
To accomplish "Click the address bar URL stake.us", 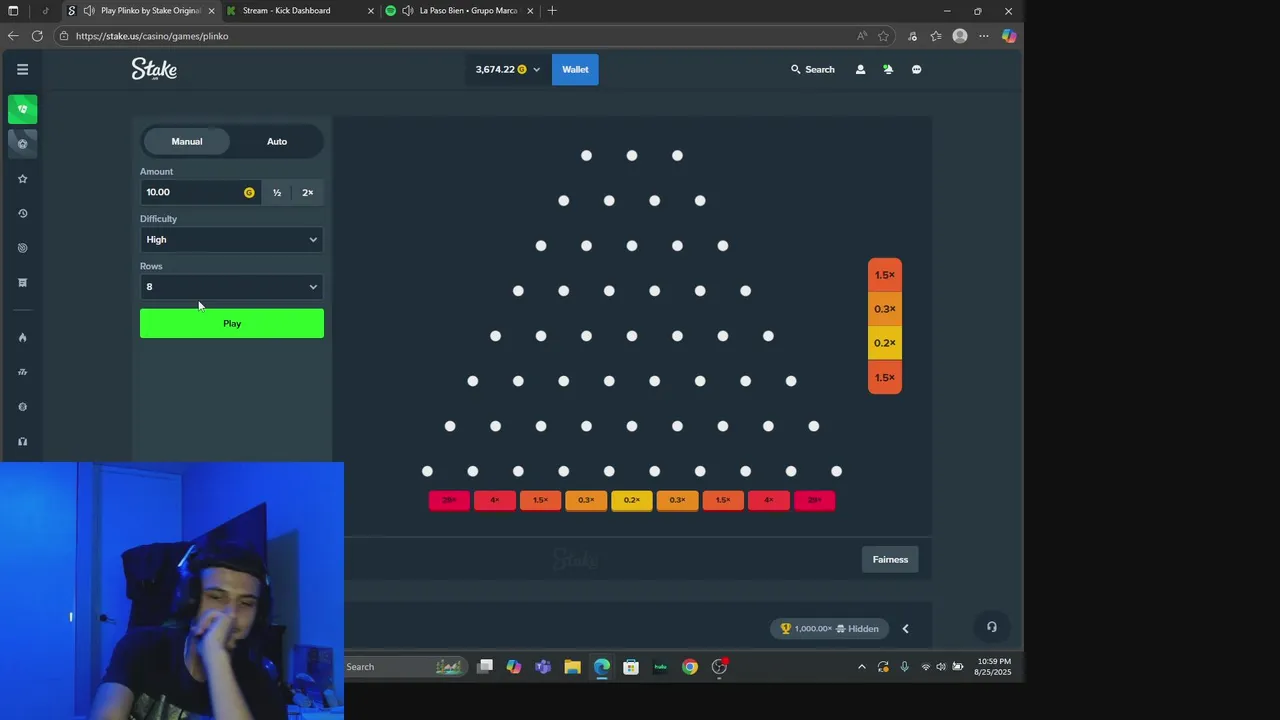I will click(152, 36).
